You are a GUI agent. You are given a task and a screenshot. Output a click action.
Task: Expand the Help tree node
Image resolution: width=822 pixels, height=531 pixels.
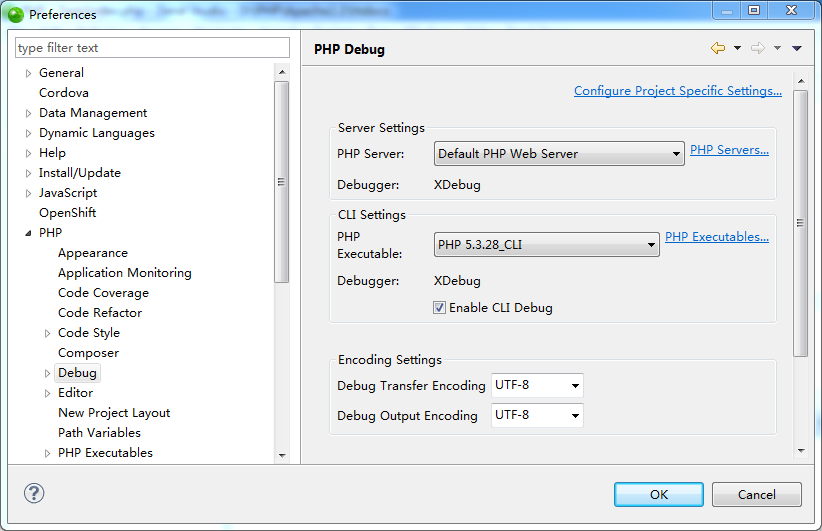pos(28,153)
